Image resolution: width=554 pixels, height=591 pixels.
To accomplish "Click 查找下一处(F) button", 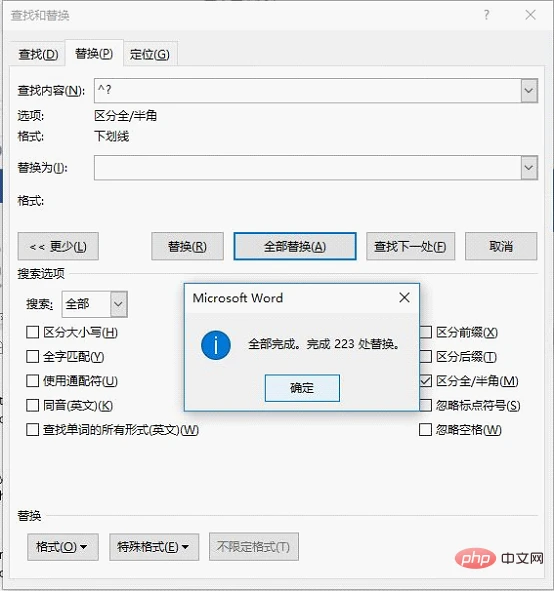I will click(410, 247).
